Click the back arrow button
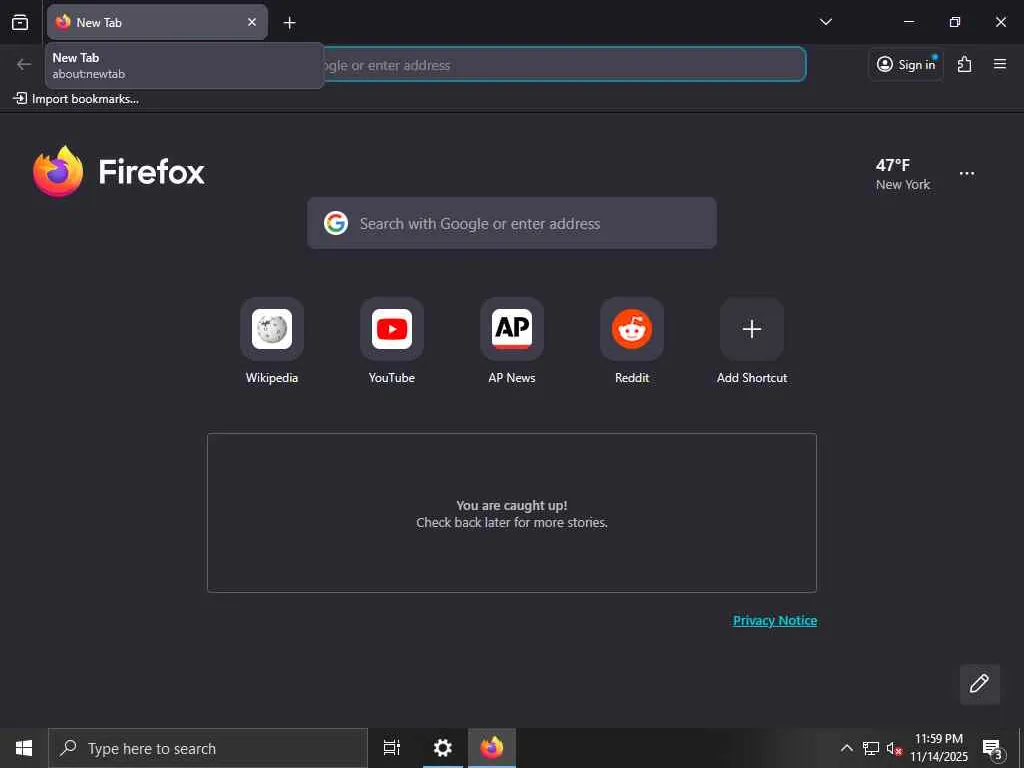 coord(24,64)
